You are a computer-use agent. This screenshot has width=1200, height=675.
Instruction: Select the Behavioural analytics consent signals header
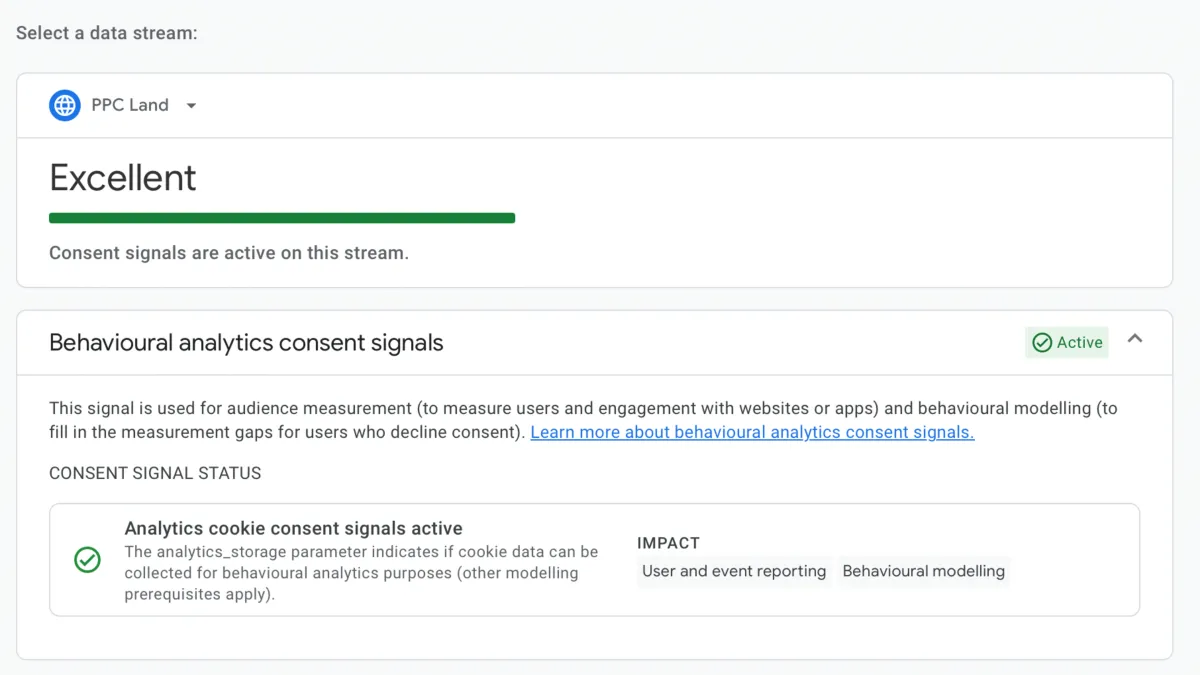pos(246,342)
